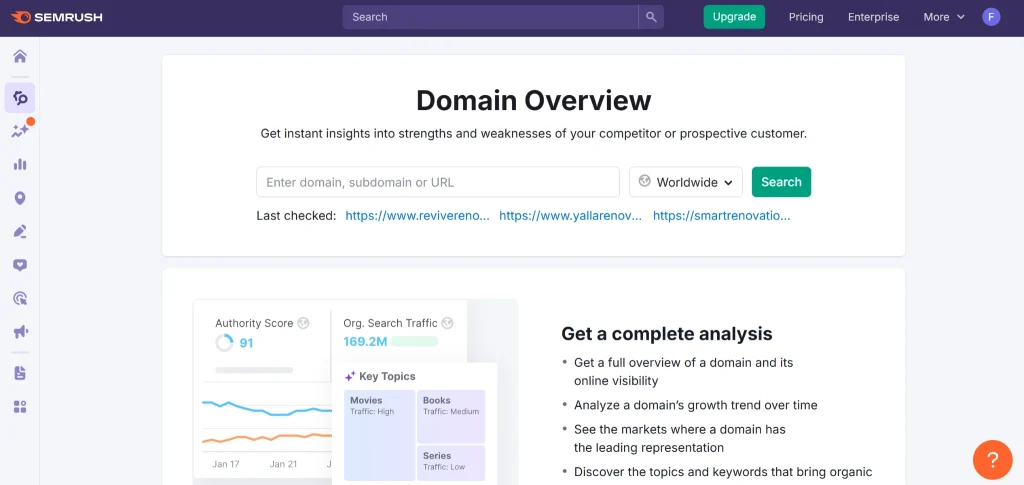Viewport: 1024px width, 485px height.
Task: Click the Authority Score value 91
Action: [x=246, y=343]
